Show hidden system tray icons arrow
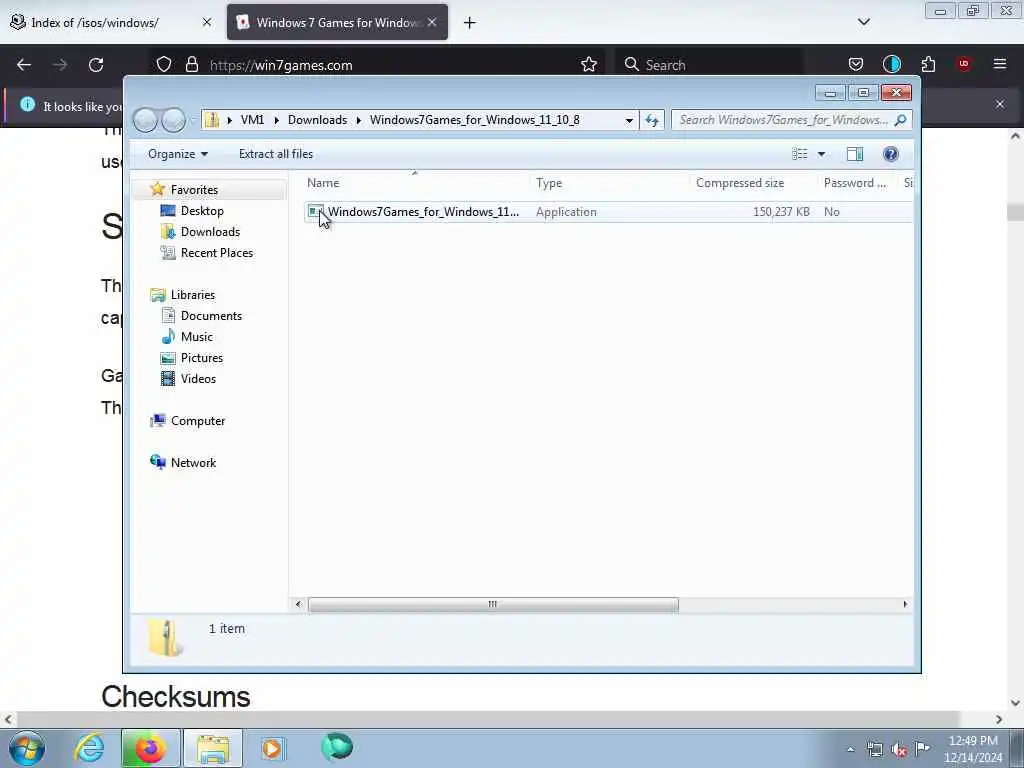Screen dimensions: 1024x768 850,750
